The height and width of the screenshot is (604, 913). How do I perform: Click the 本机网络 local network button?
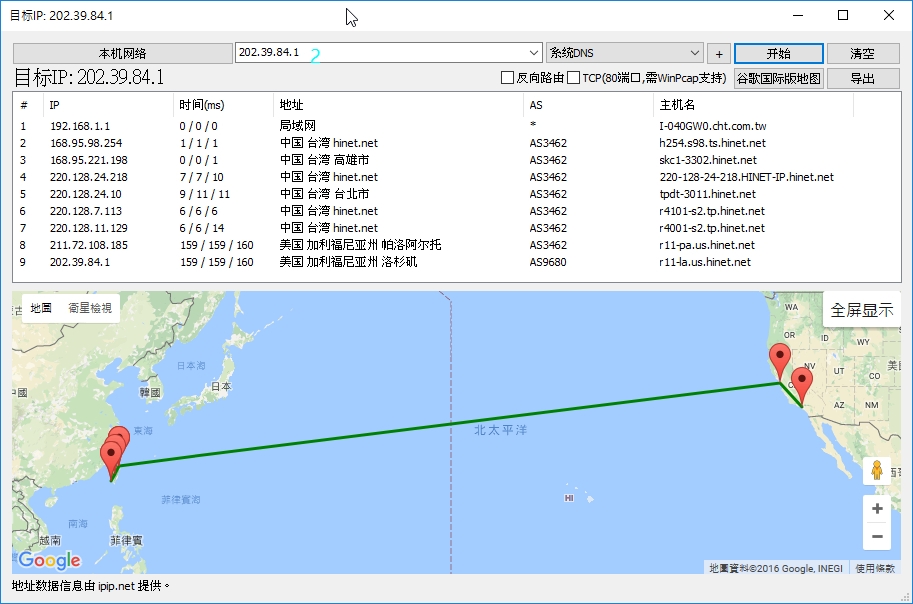[x=122, y=54]
